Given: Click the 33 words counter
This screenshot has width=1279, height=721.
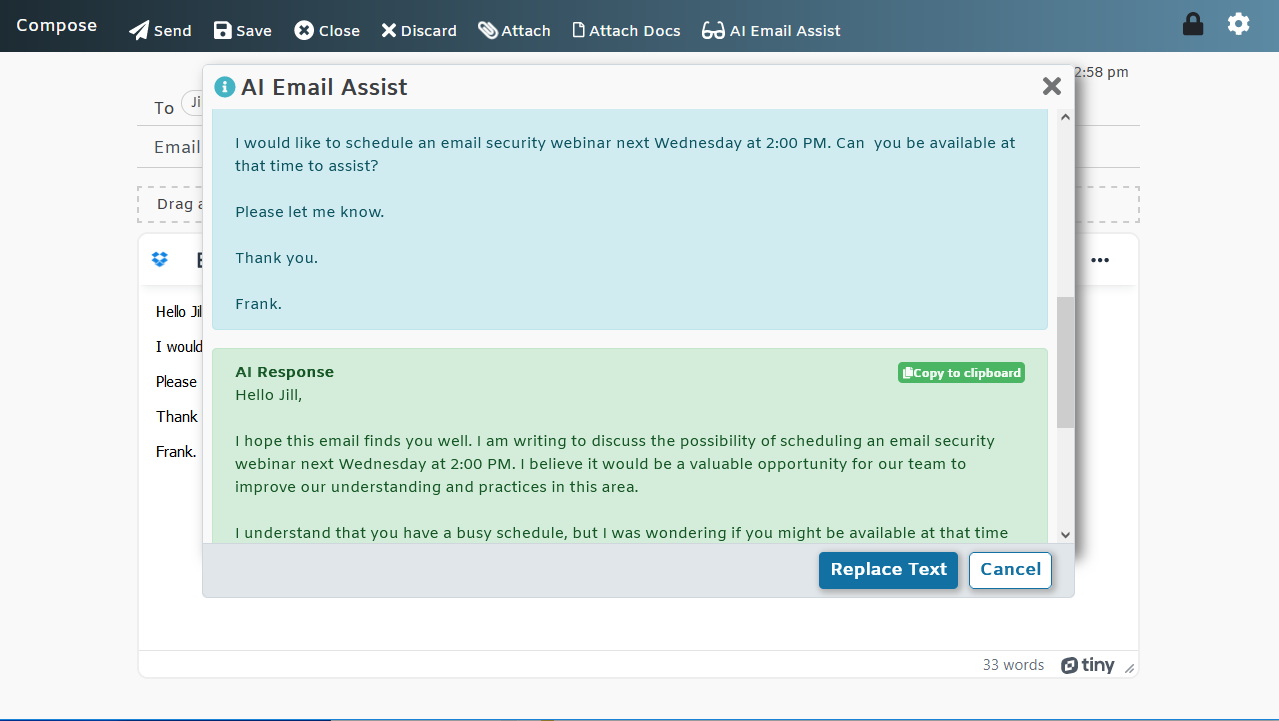Looking at the screenshot, I should (x=1013, y=664).
